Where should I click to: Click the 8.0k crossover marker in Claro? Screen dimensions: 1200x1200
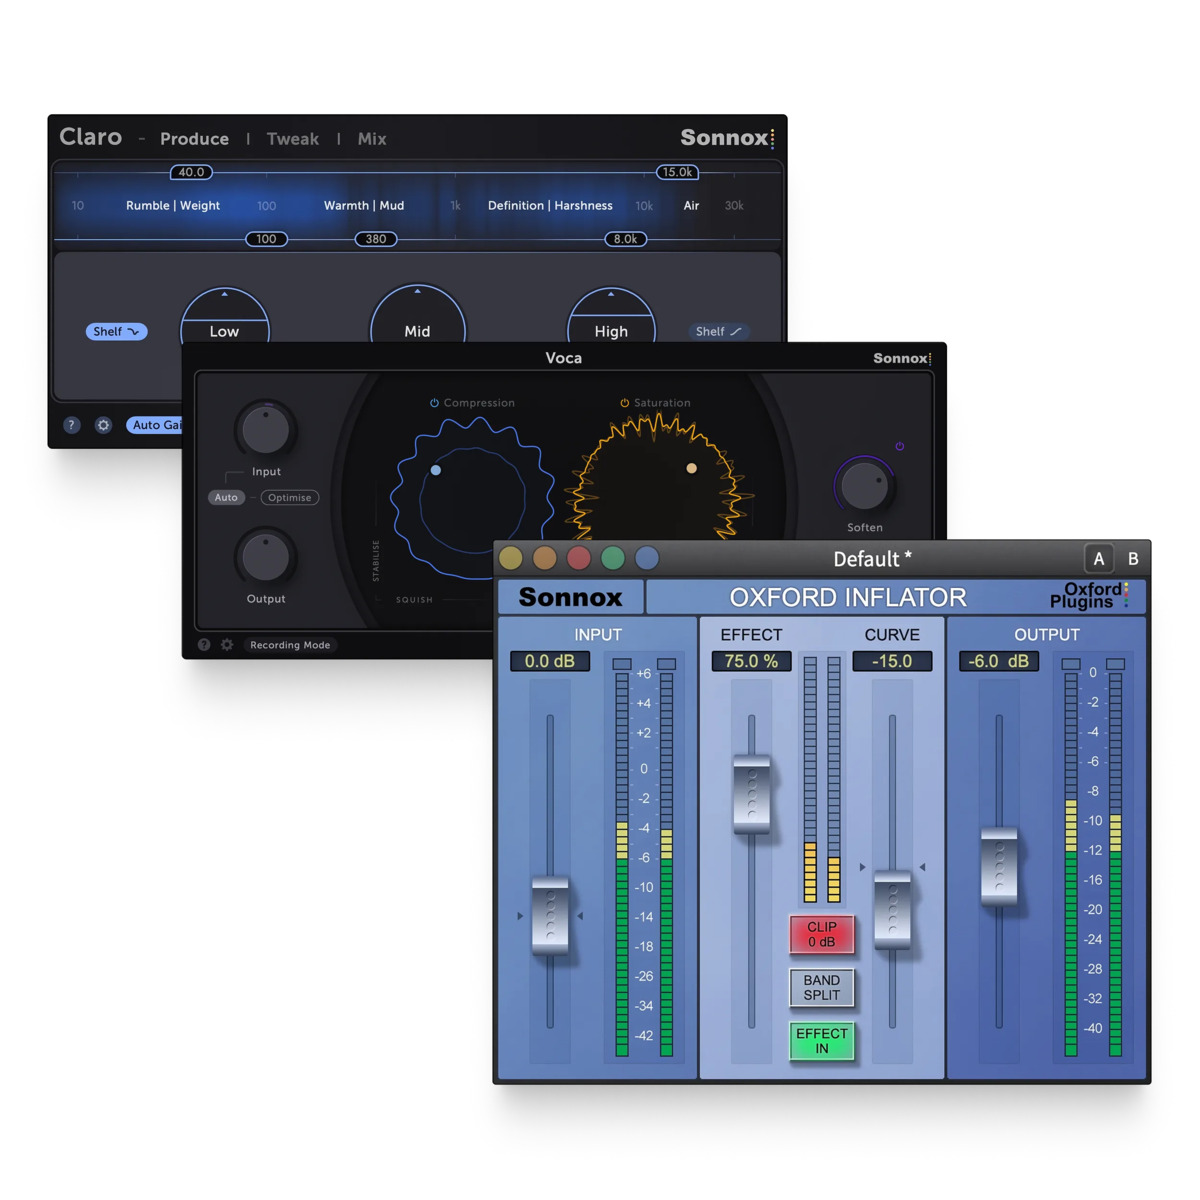coord(625,239)
